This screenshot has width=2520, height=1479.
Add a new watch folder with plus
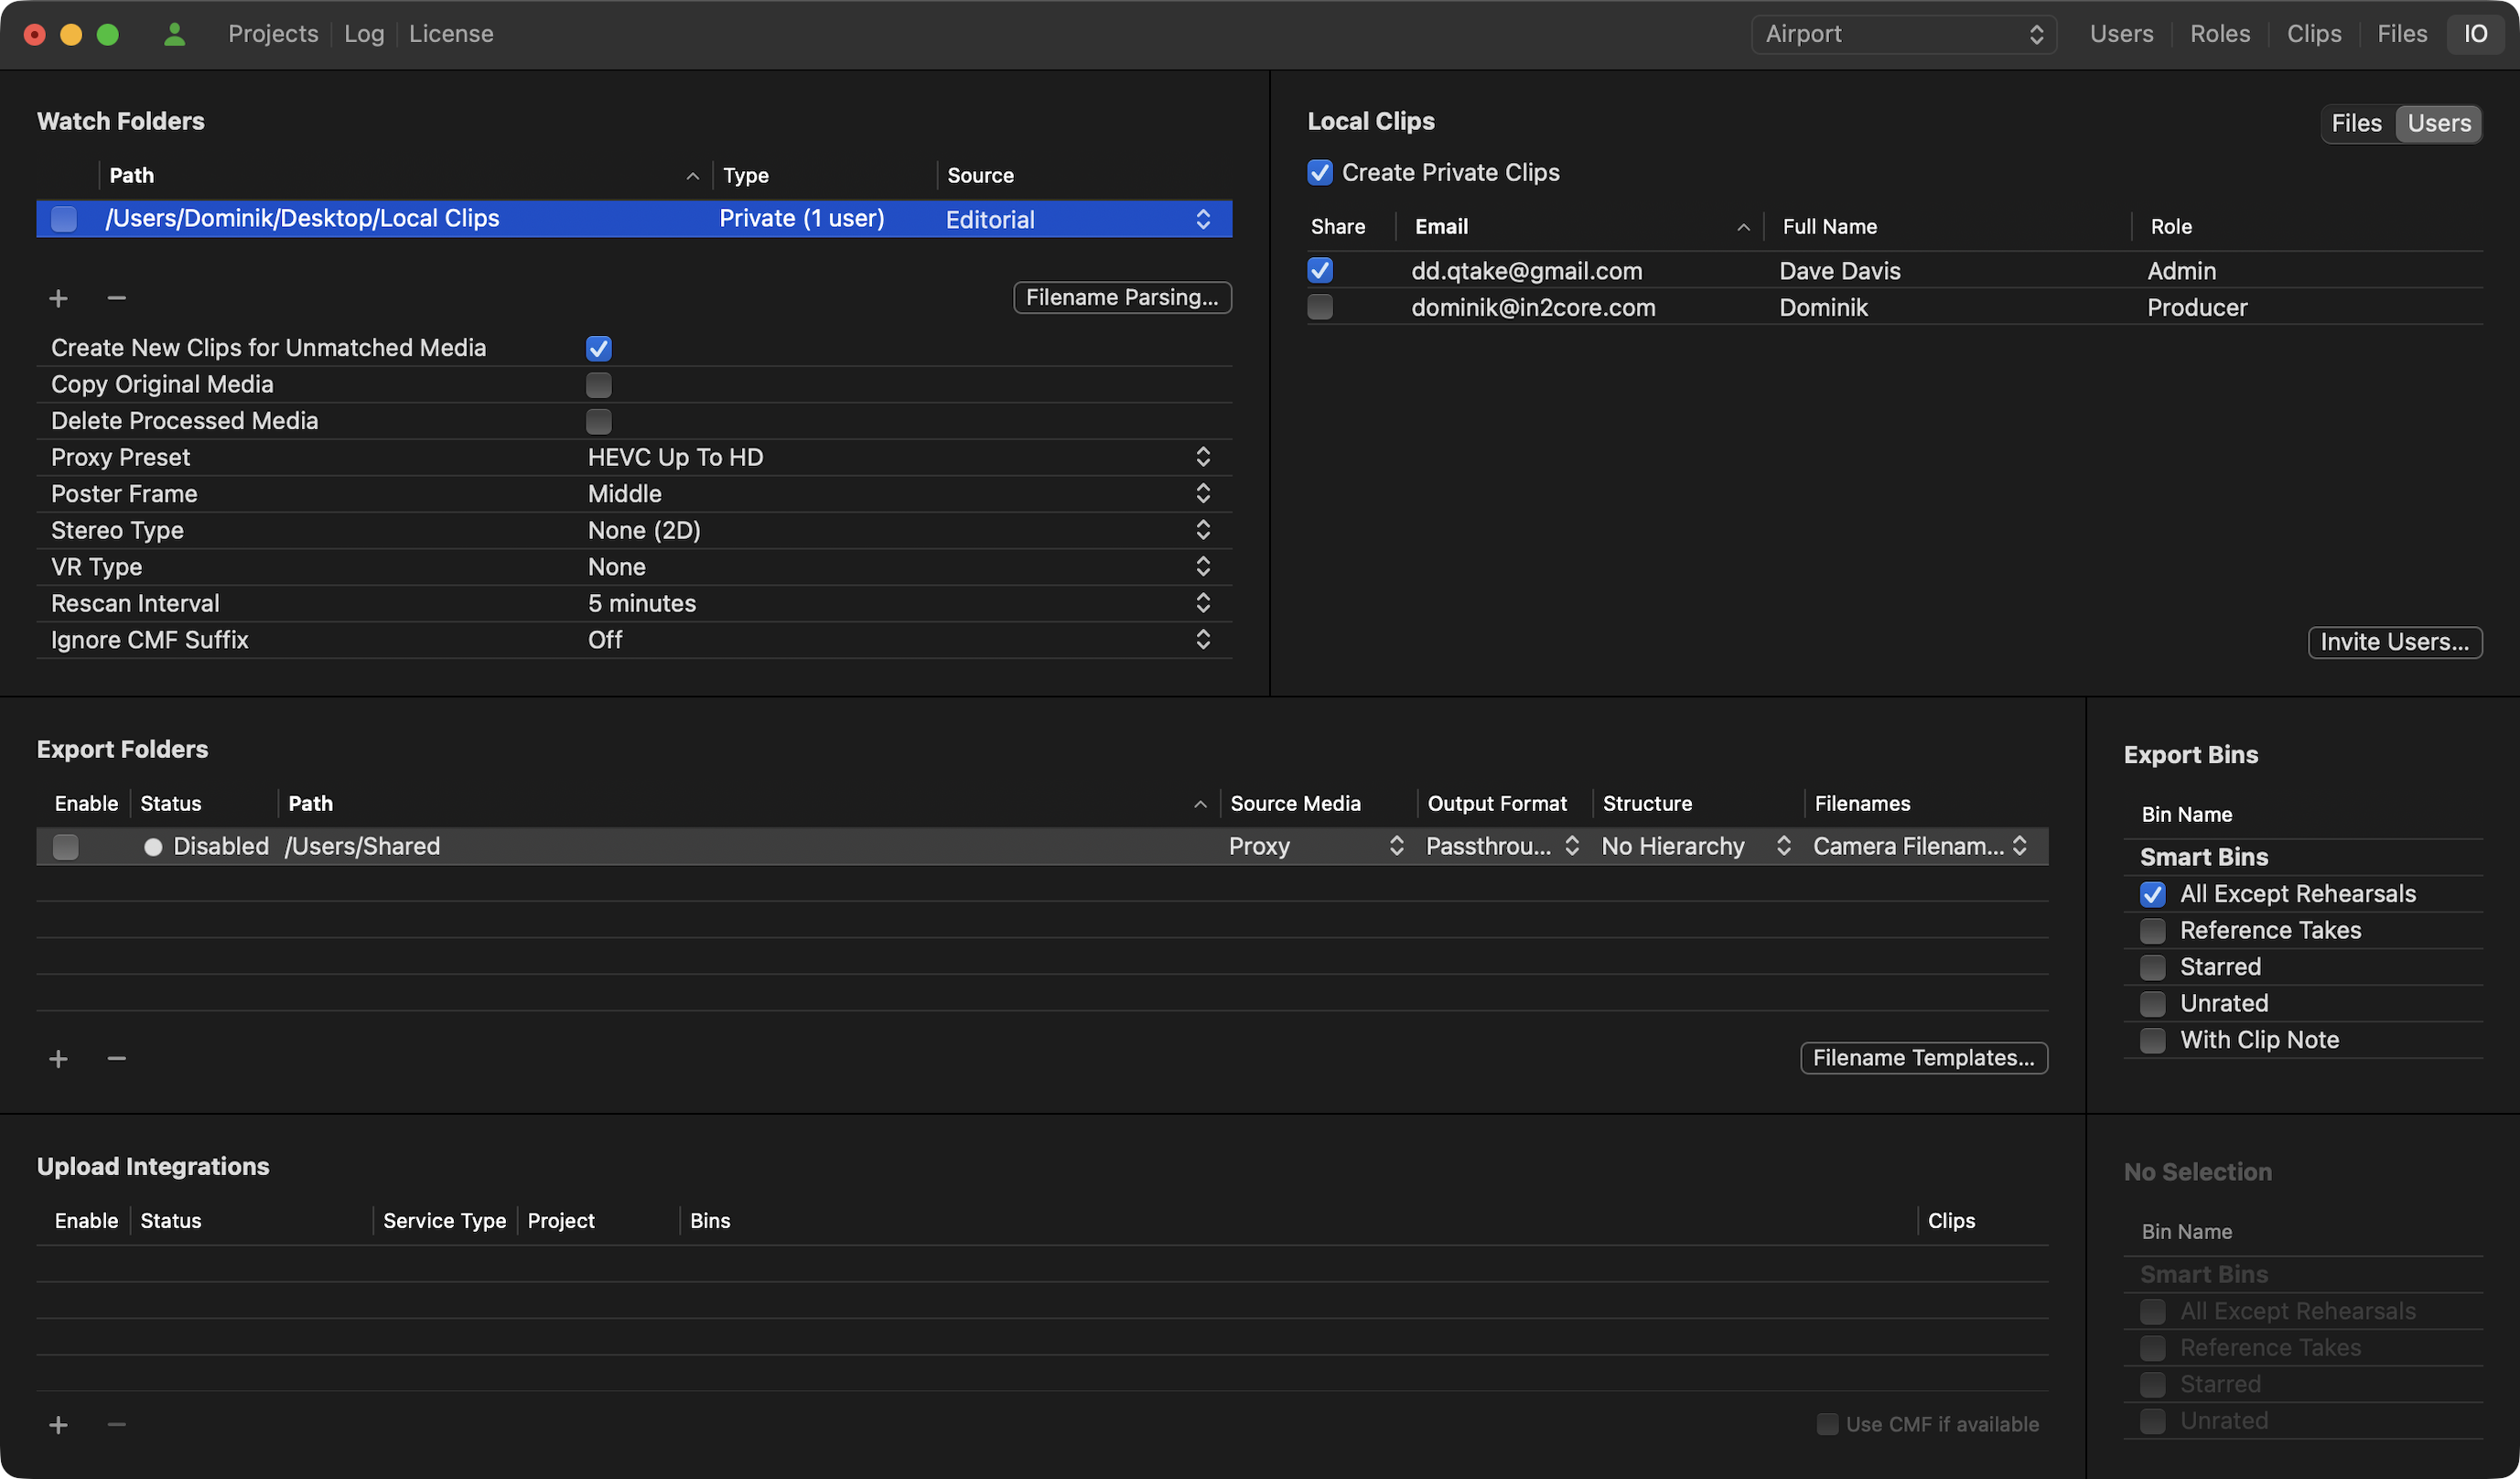click(x=58, y=298)
